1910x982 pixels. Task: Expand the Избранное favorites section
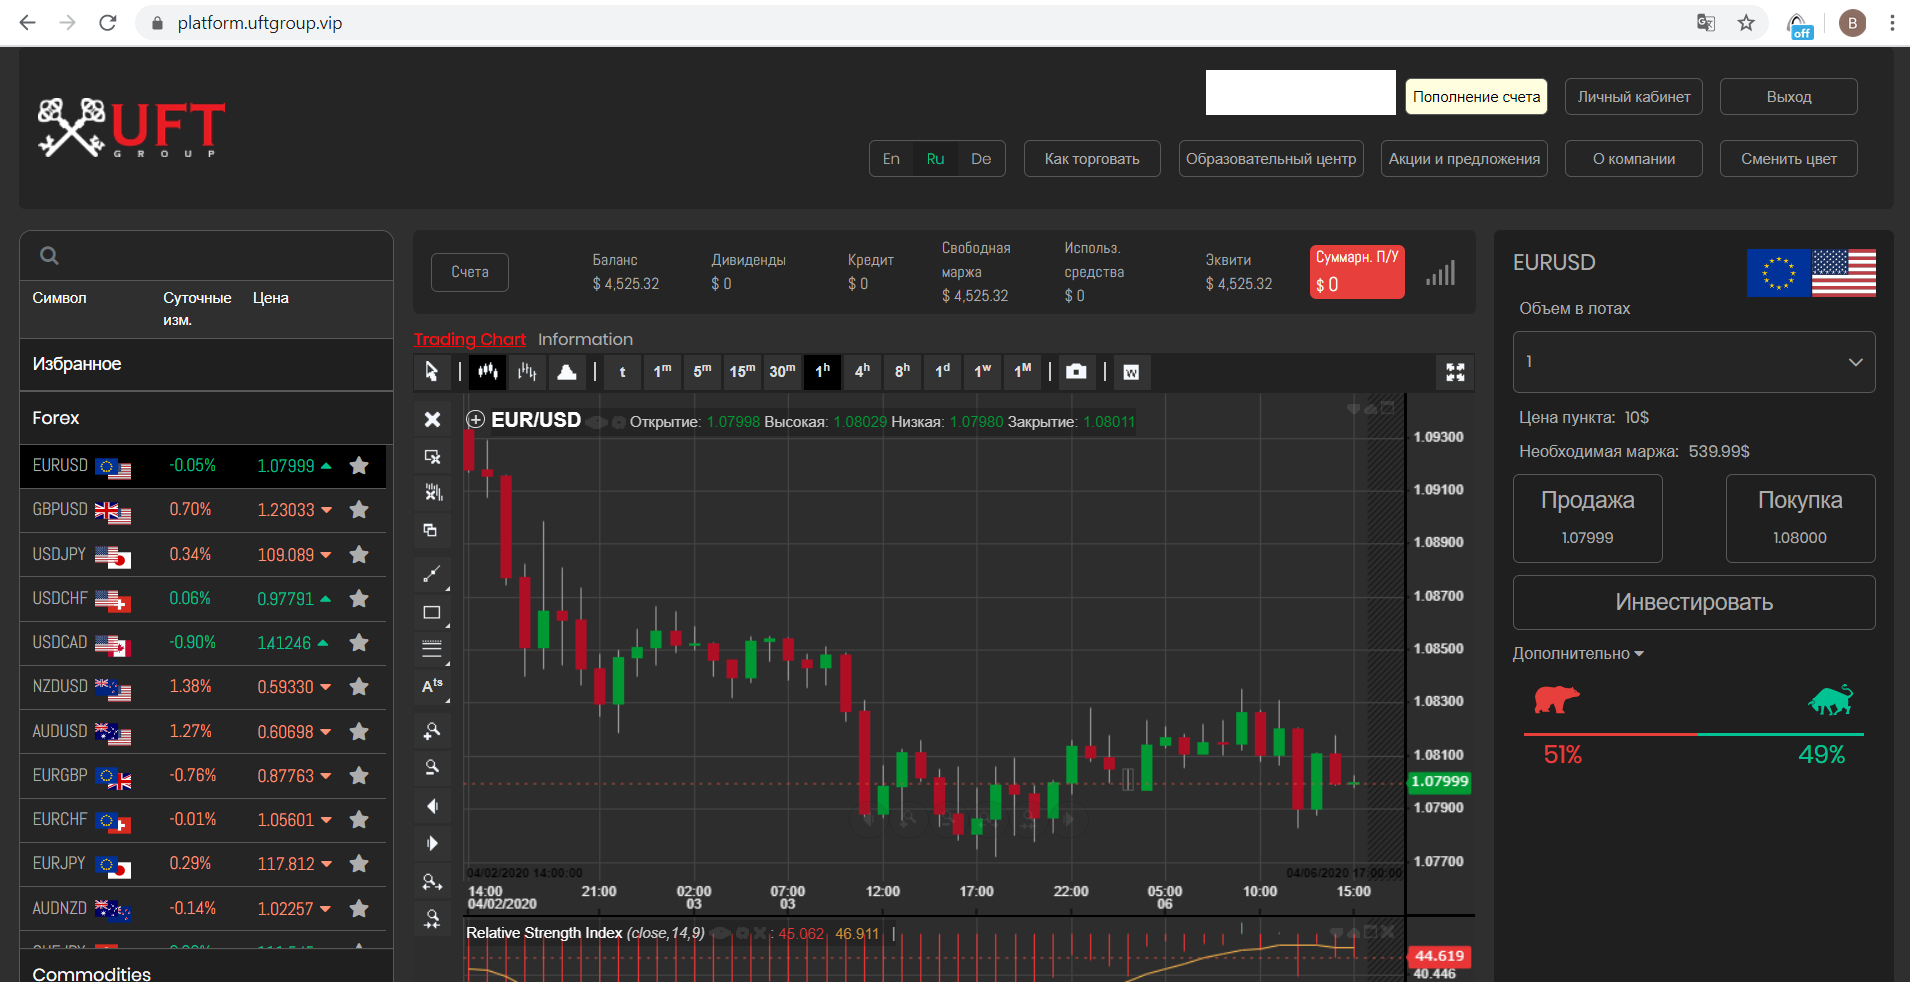click(x=206, y=364)
